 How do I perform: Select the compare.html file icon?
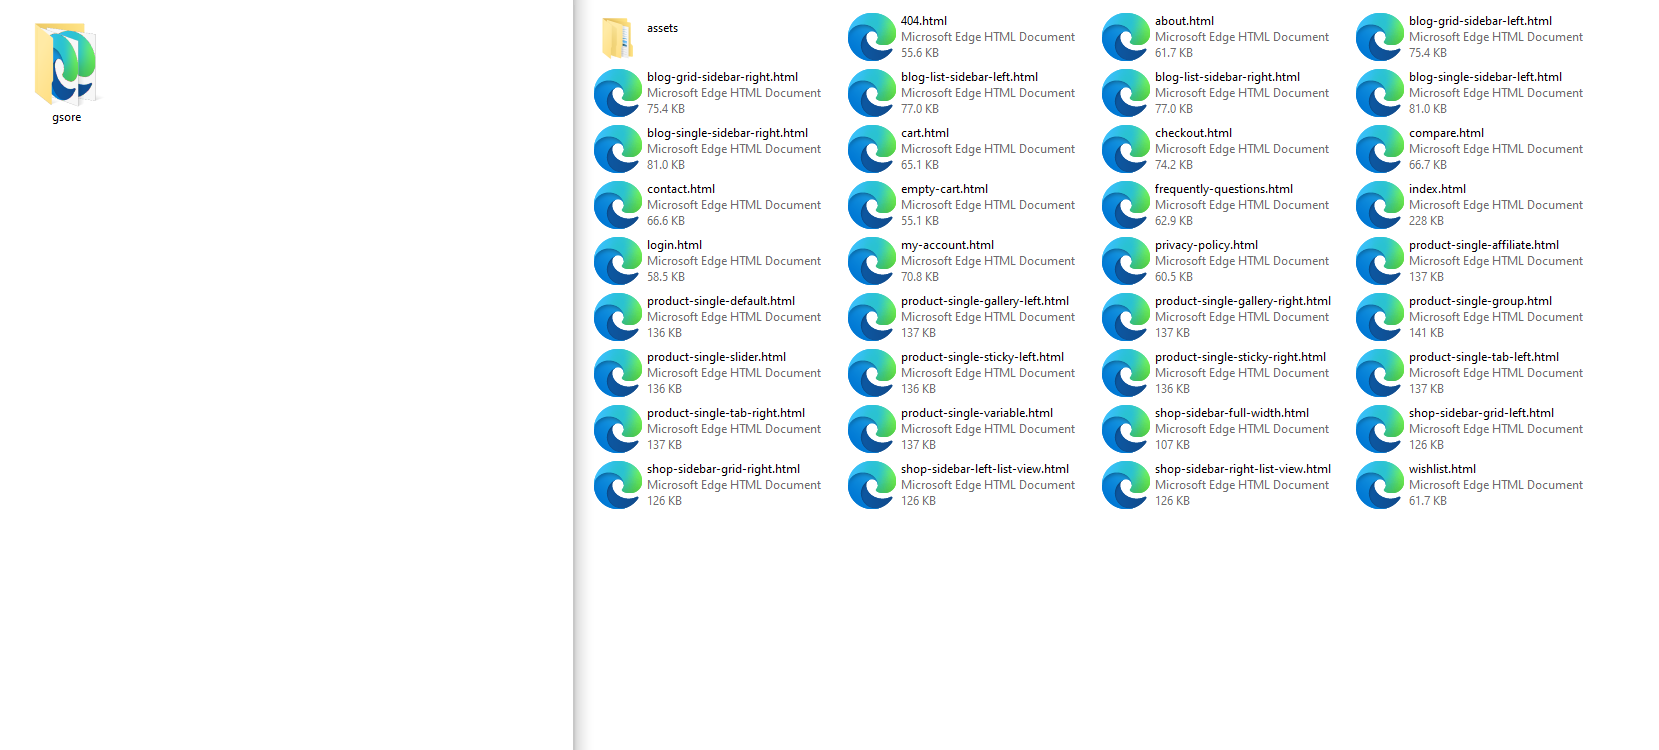[x=1379, y=149]
